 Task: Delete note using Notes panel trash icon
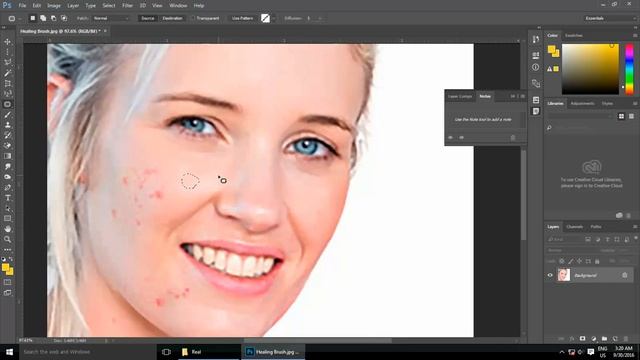tap(513, 138)
